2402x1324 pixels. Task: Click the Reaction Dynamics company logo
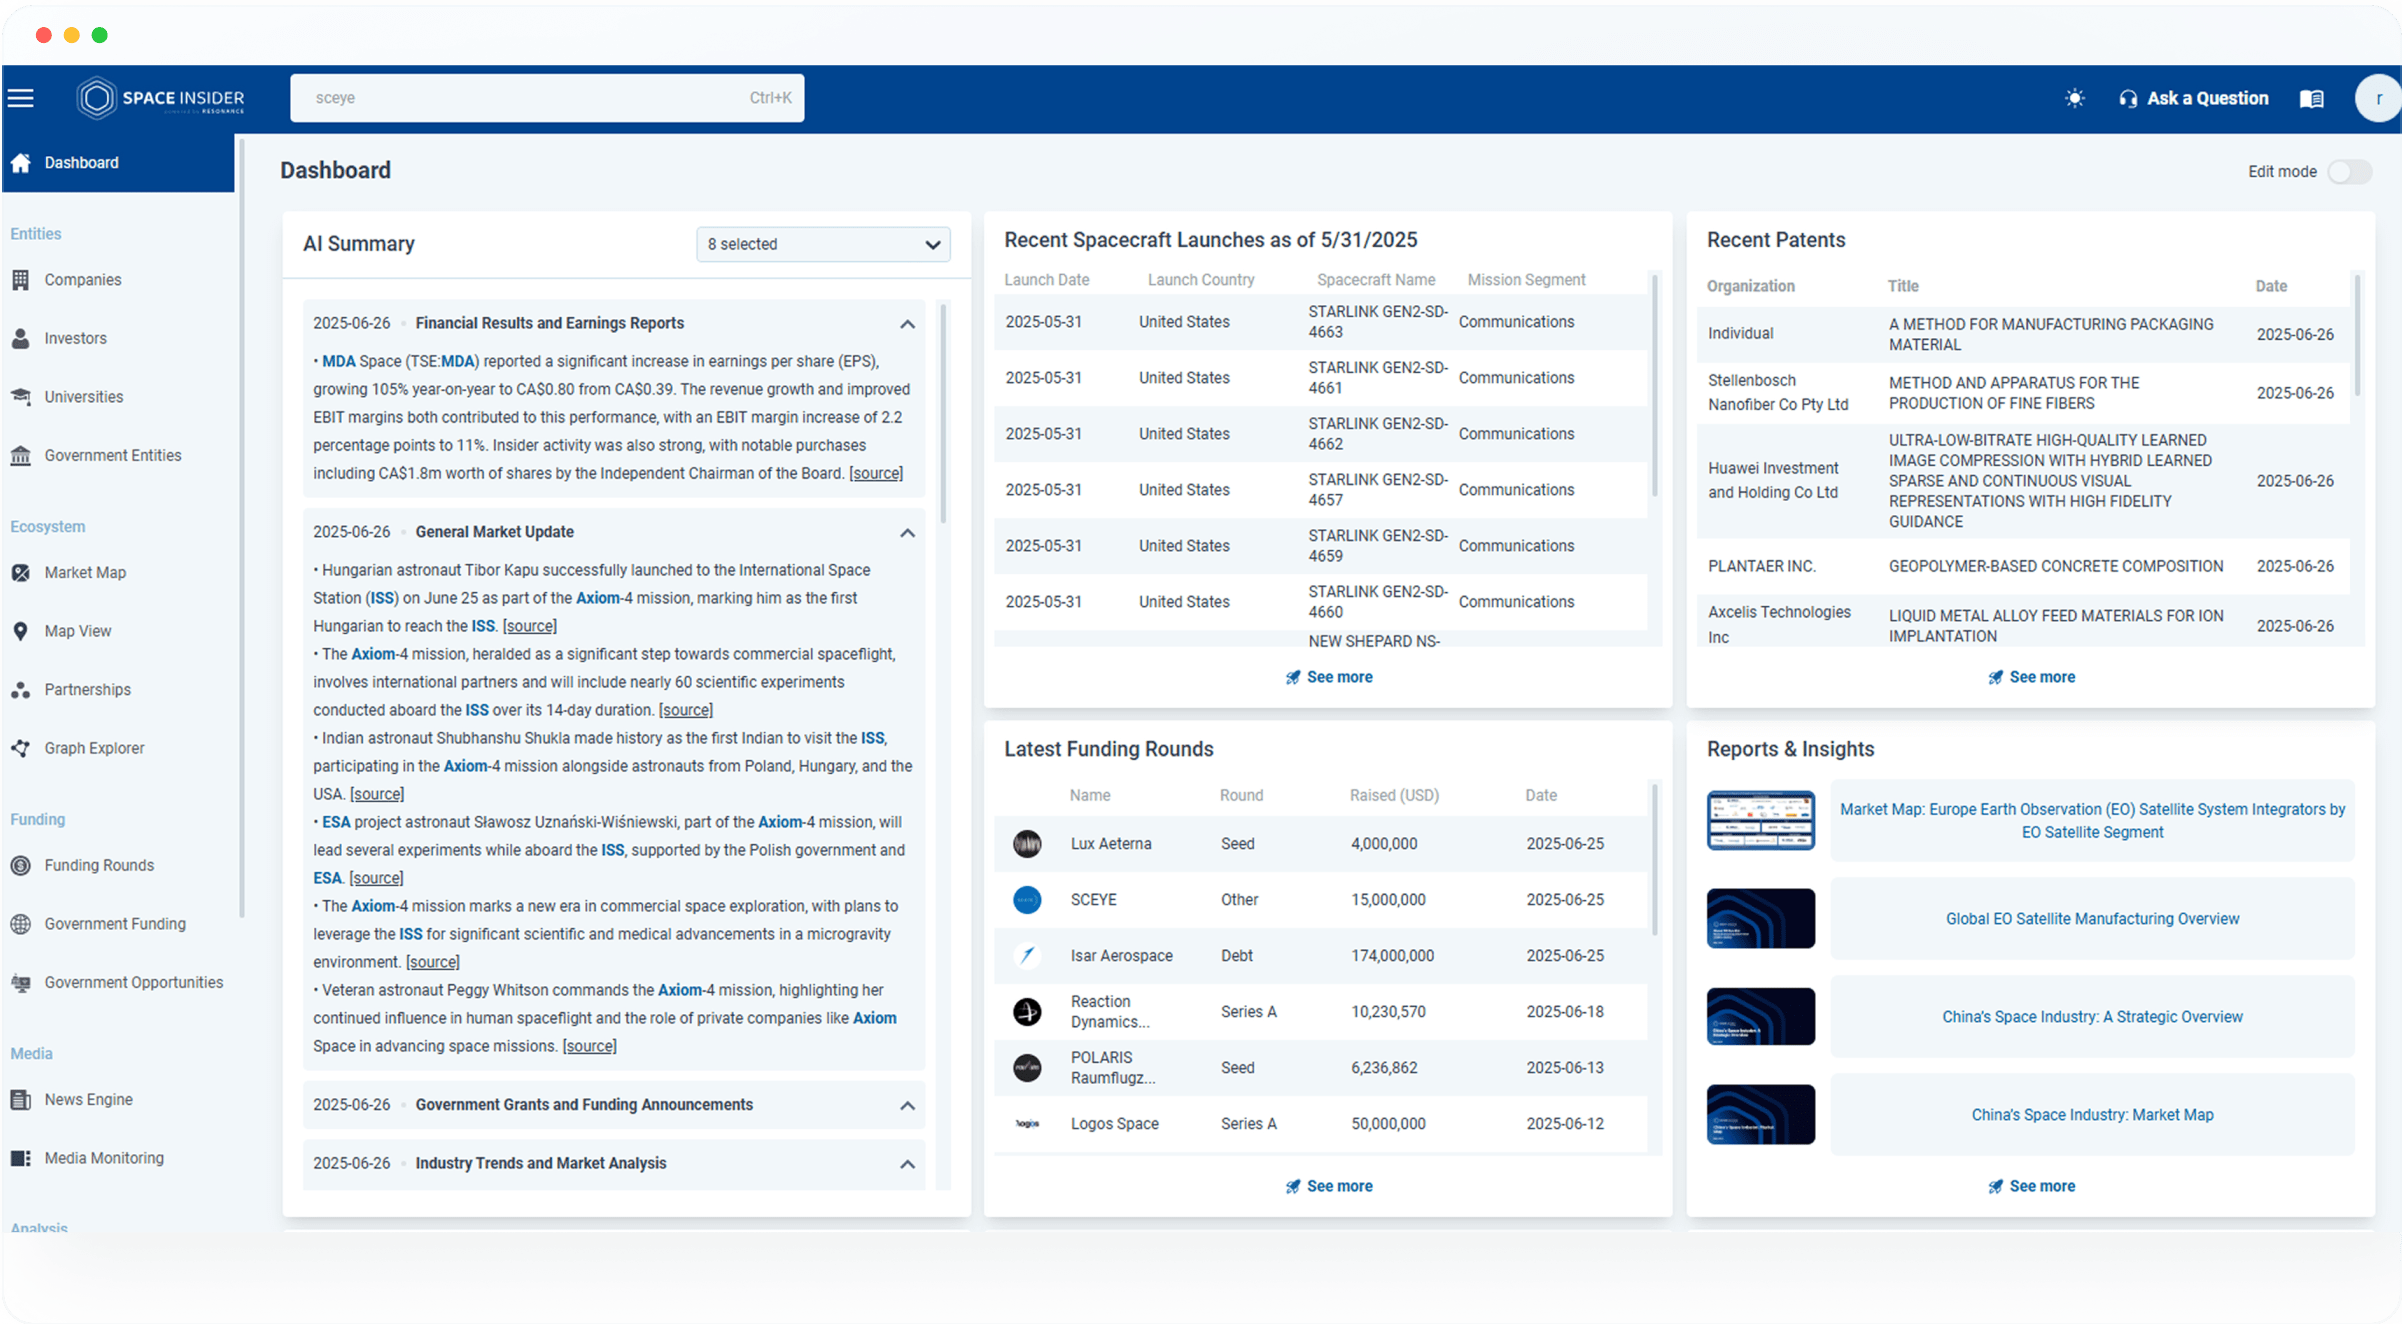click(x=1027, y=1012)
